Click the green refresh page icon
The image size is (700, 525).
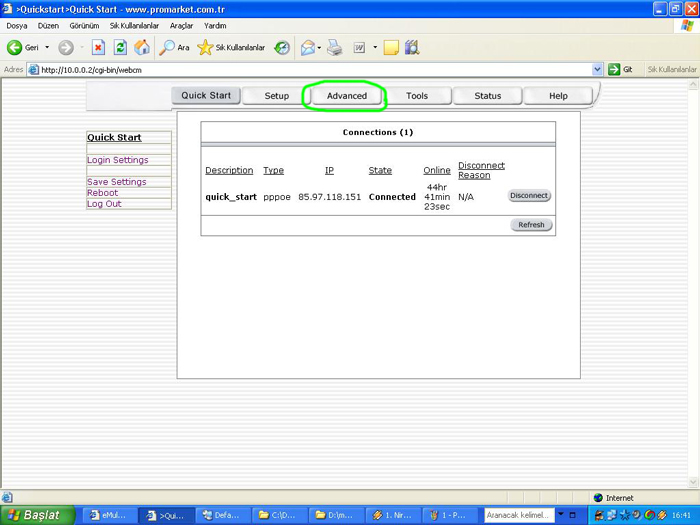click(120, 47)
